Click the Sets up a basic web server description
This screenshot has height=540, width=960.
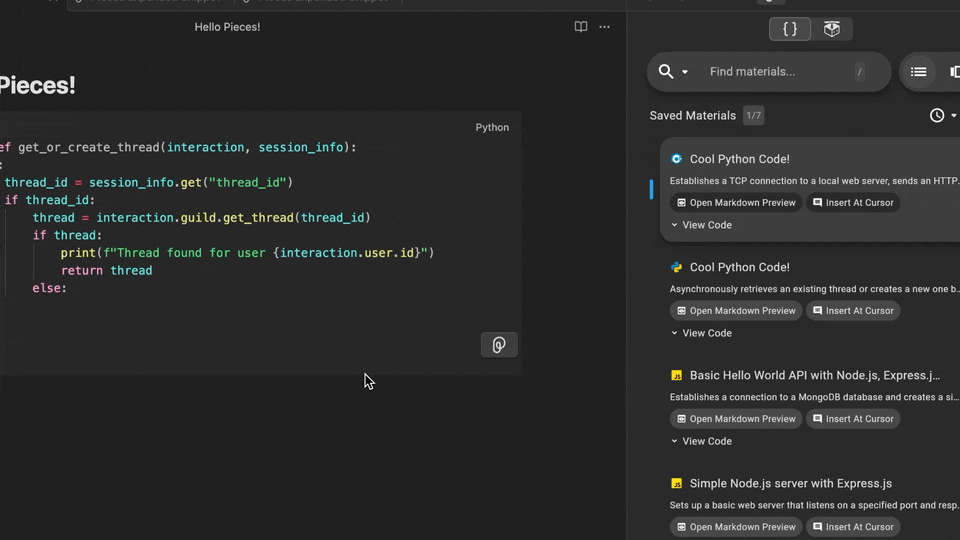tap(814, 505)
